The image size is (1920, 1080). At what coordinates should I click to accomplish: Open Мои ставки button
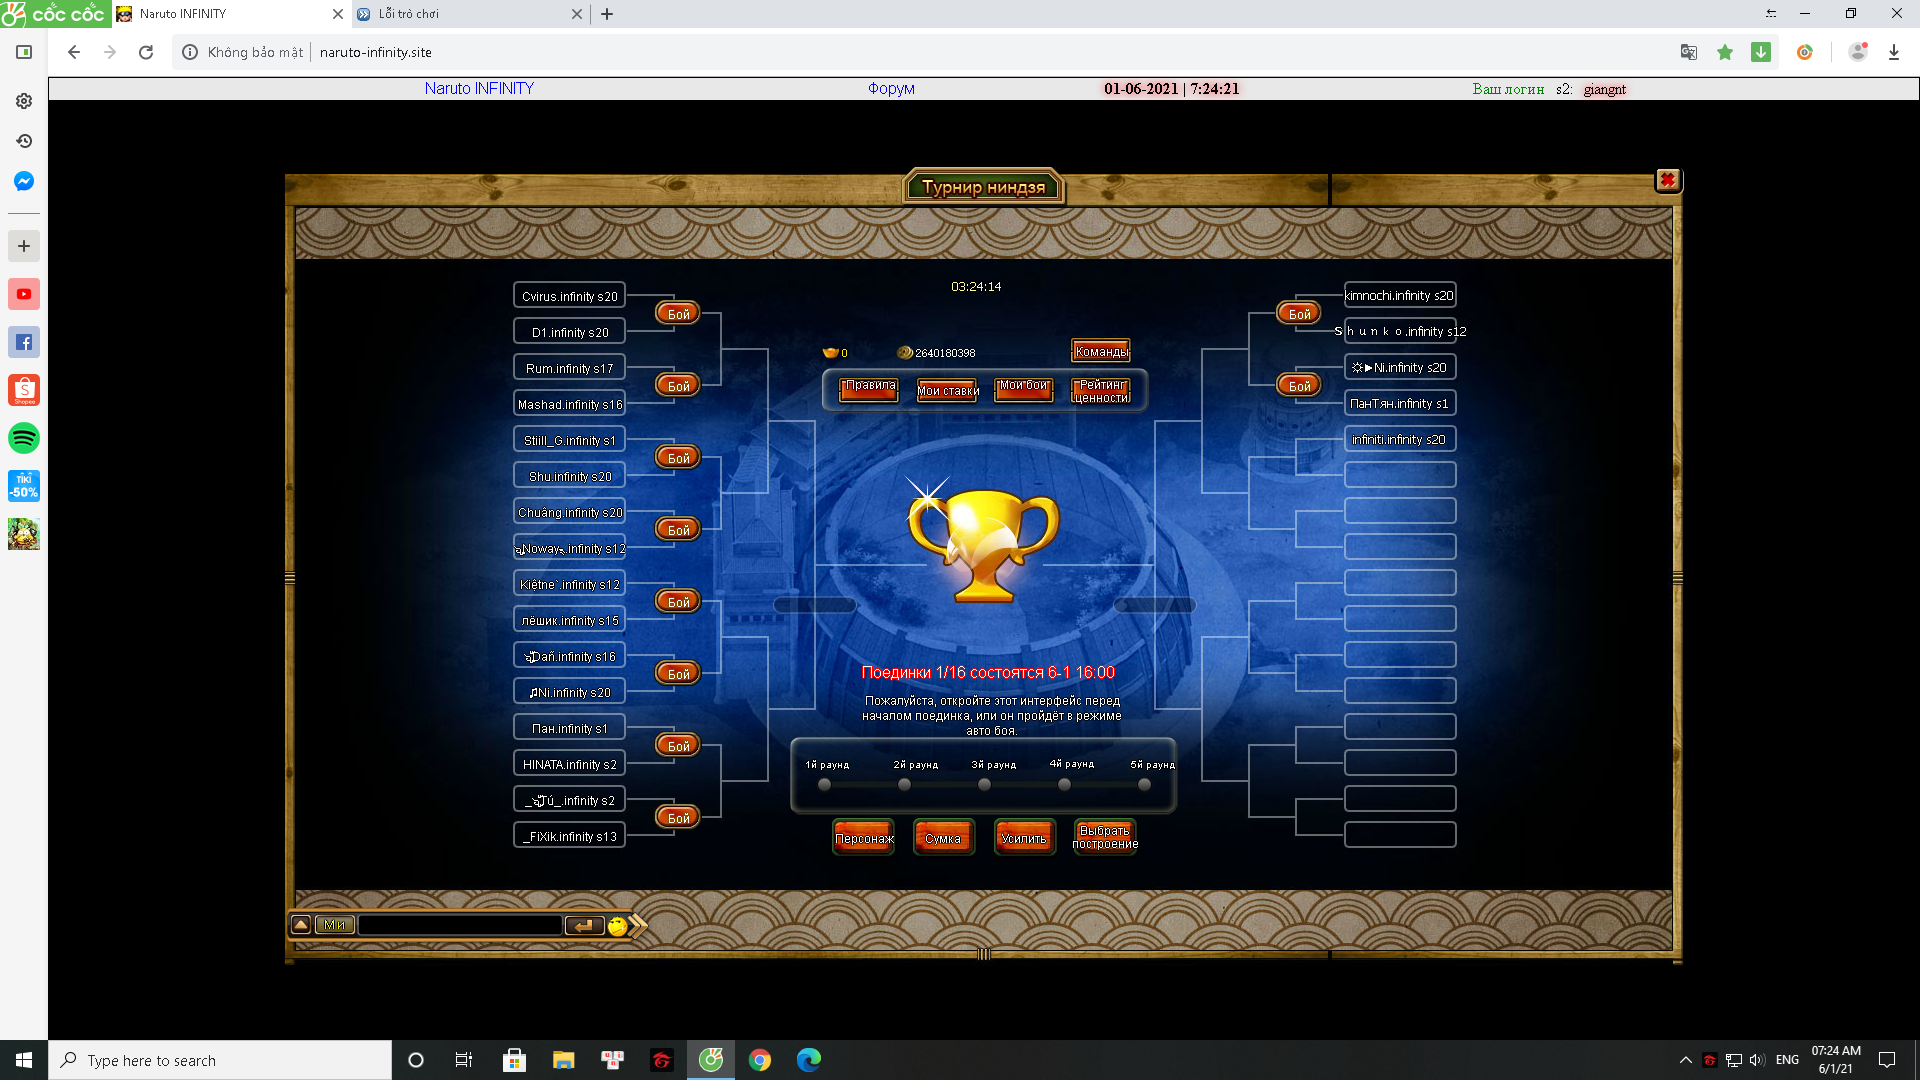click(947, 389)
